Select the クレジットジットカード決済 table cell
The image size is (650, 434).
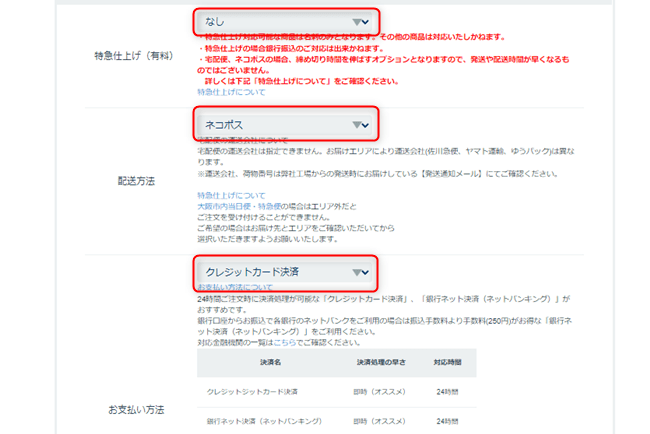[x=252, y=392]
